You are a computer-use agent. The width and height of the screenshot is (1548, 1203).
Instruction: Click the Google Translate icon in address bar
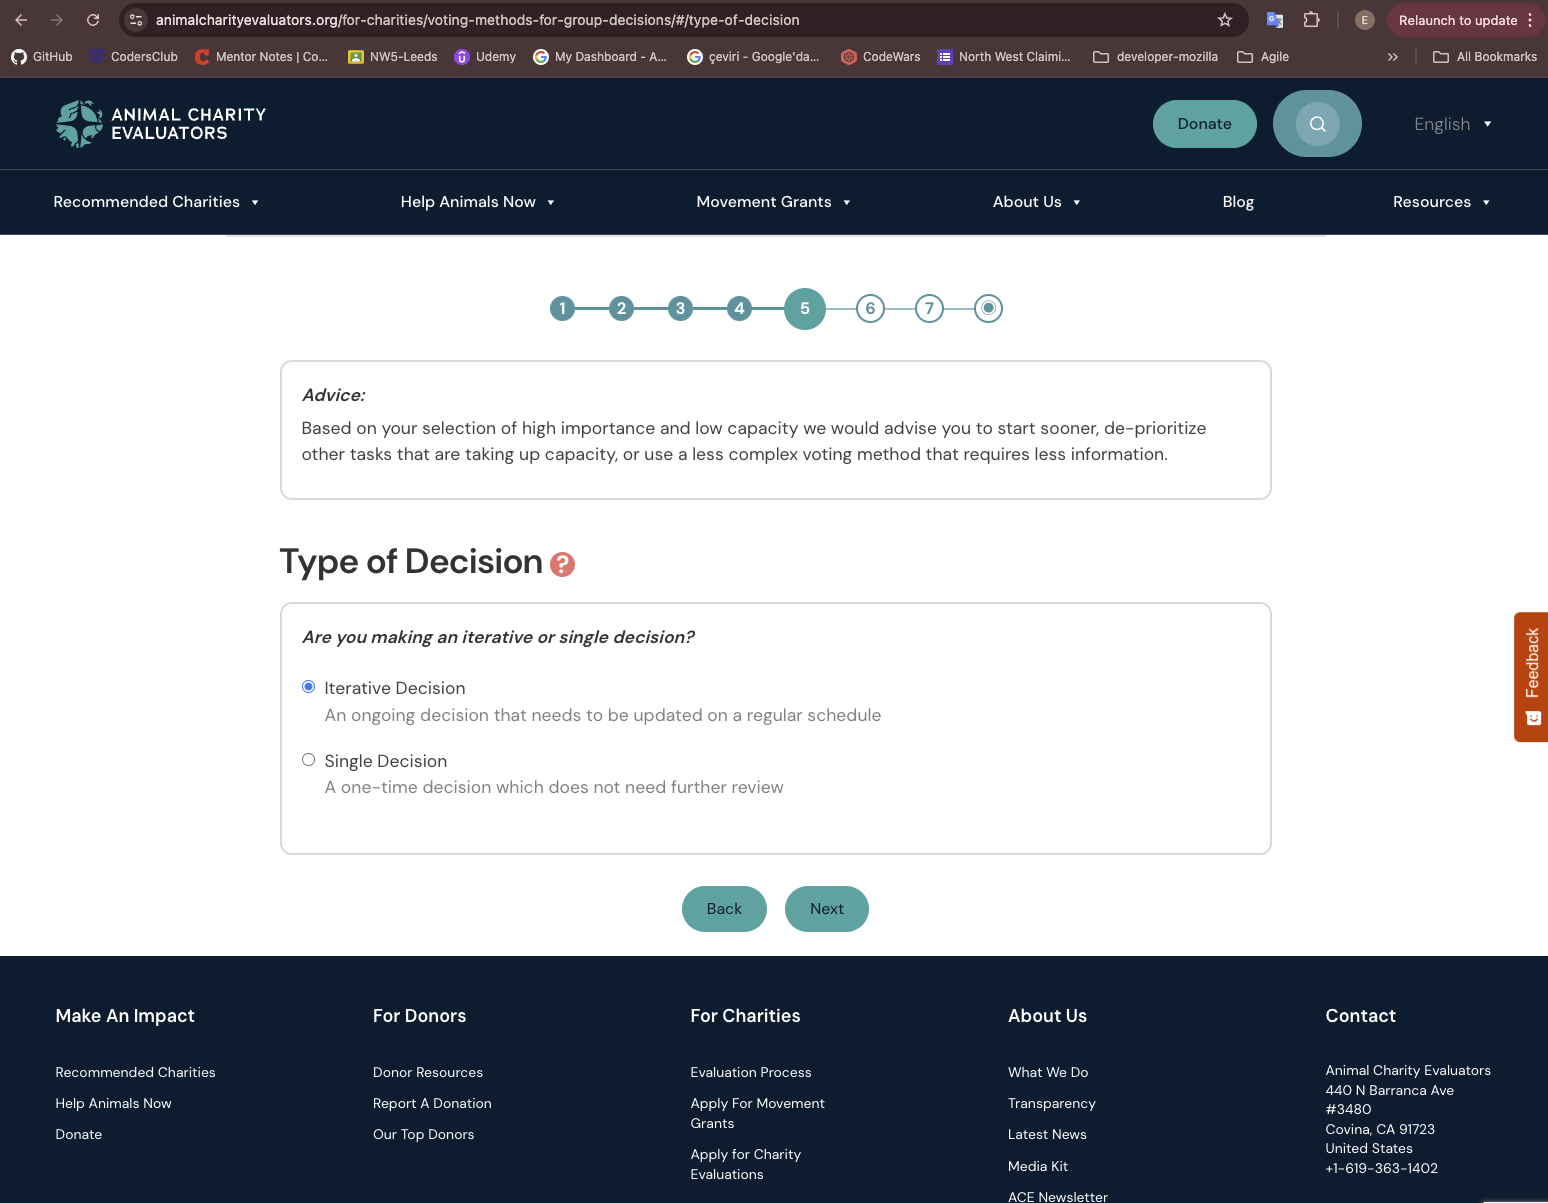(1275, 20)
